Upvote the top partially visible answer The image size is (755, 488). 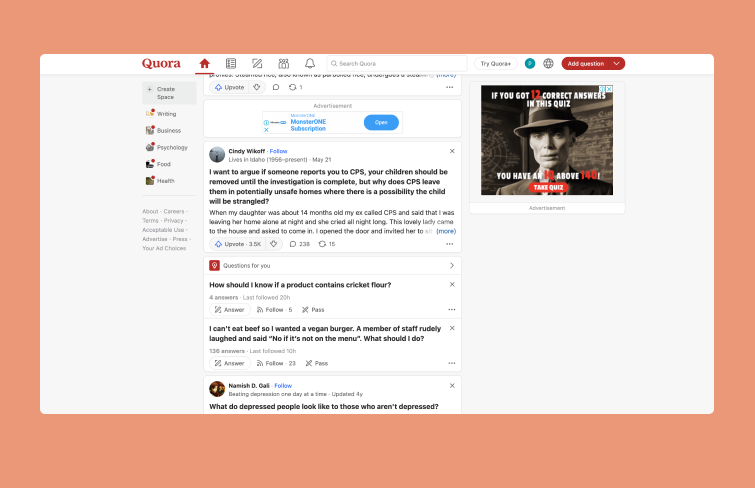229,87
